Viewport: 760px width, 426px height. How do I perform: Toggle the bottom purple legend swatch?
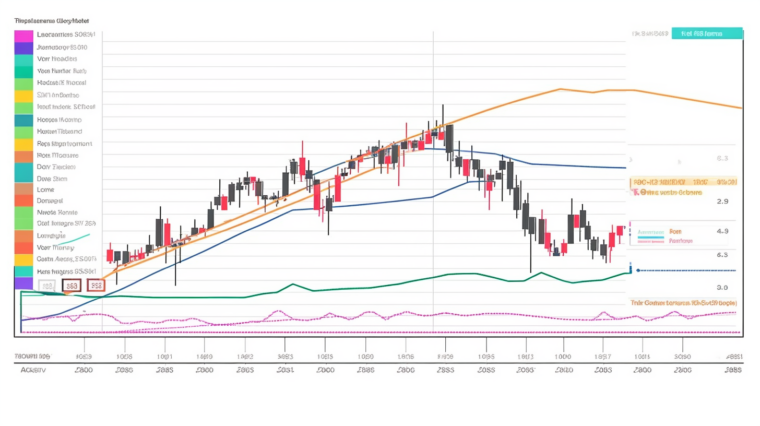click(x=24, y=284)
